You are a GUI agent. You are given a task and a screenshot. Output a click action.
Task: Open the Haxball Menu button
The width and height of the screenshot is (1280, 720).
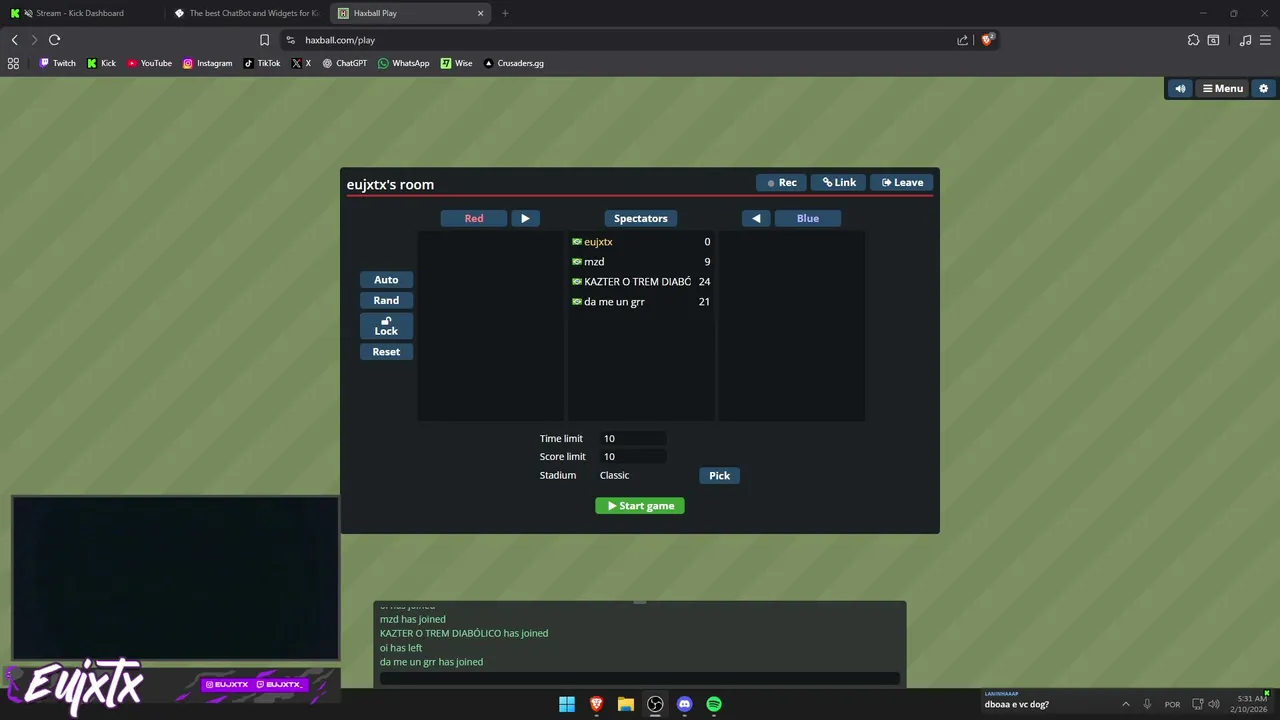[x=1223, y=89]
